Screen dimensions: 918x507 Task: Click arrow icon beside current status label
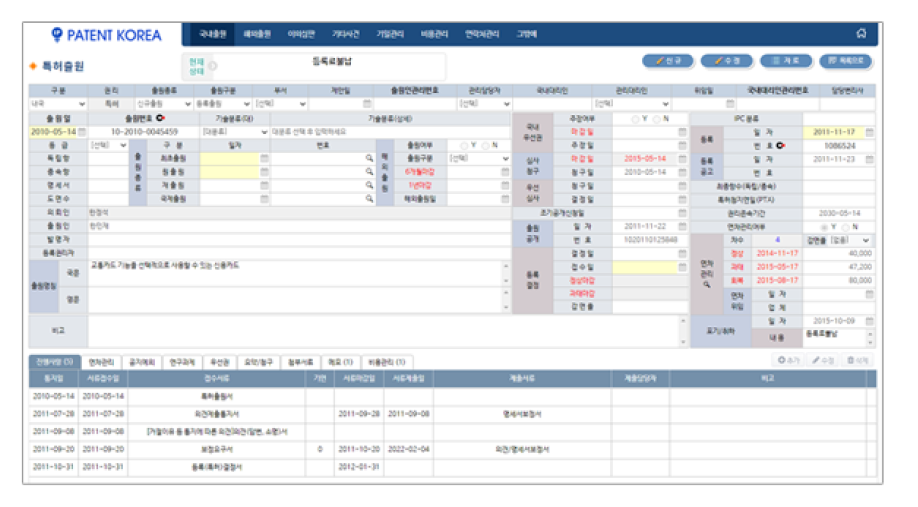(x=213, y=66)
